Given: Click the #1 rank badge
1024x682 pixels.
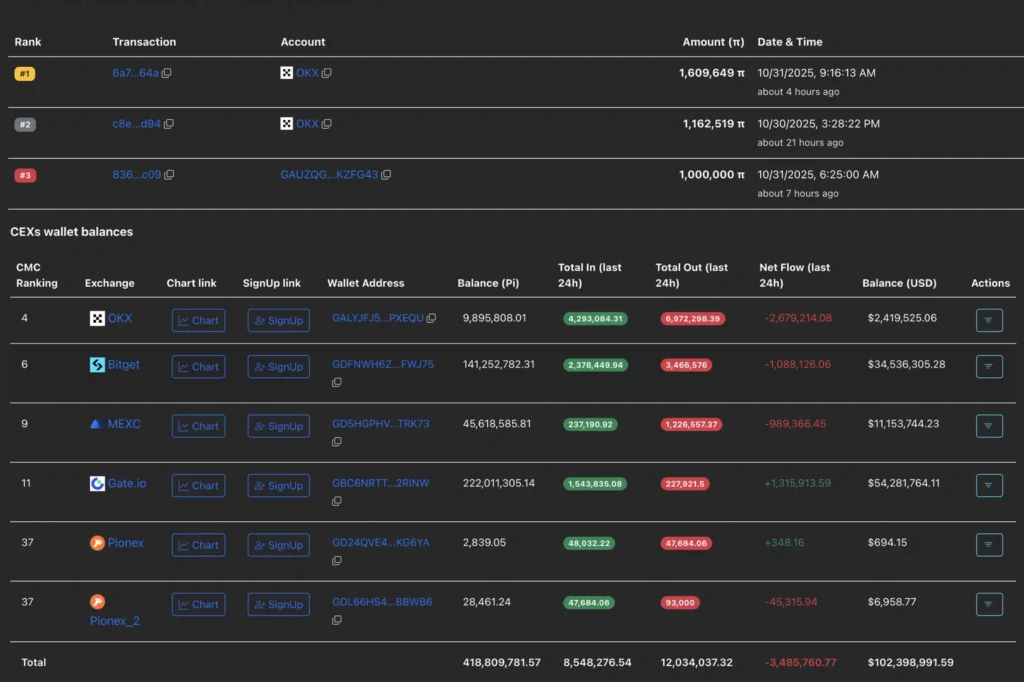Looking at the screenshot, I should [x=24, y=73].
